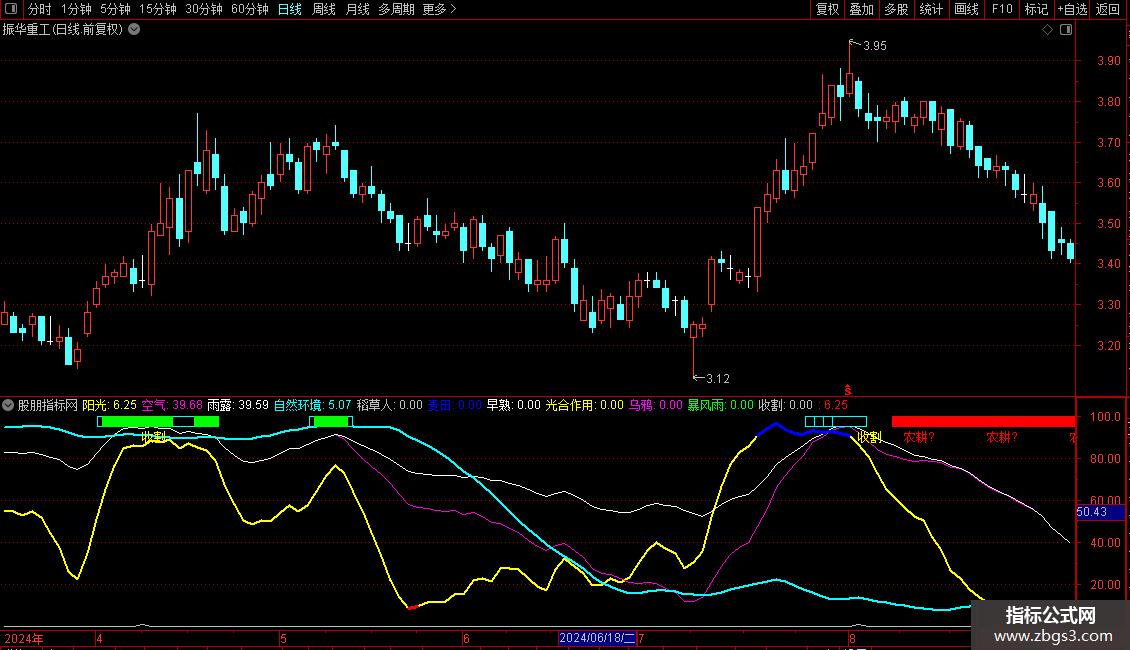Toggle 多股 multi-stock view
Viewport: 1130px width, 650px height.
(x=896, y=9)
